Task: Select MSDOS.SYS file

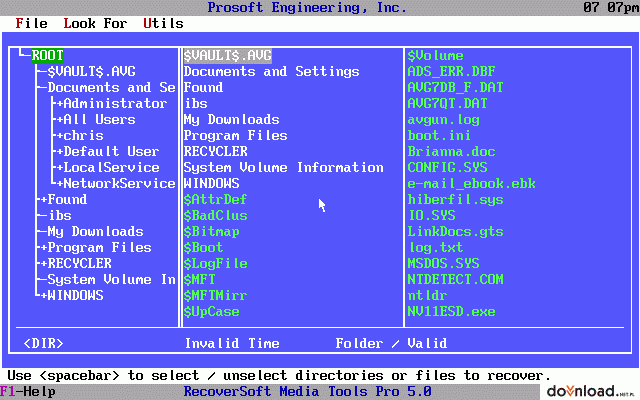Action: coord(444,264)
